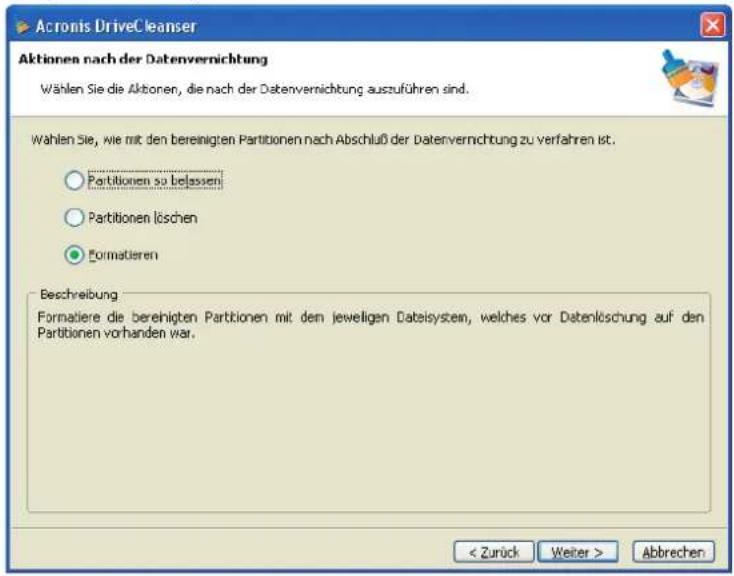734x576 pixels.
Task: Click heading 'Aktionen nach der Datenvernichtung'
Action: [x=143, y=59]
